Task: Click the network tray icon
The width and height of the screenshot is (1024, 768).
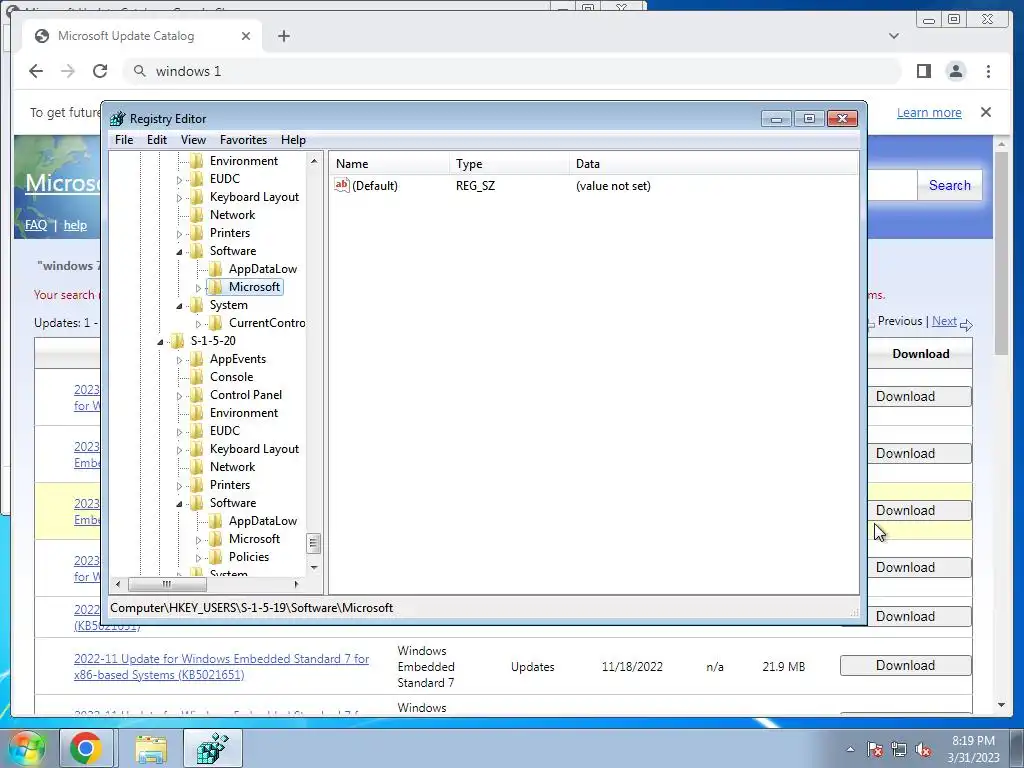Action: click(x=899, y=749)
